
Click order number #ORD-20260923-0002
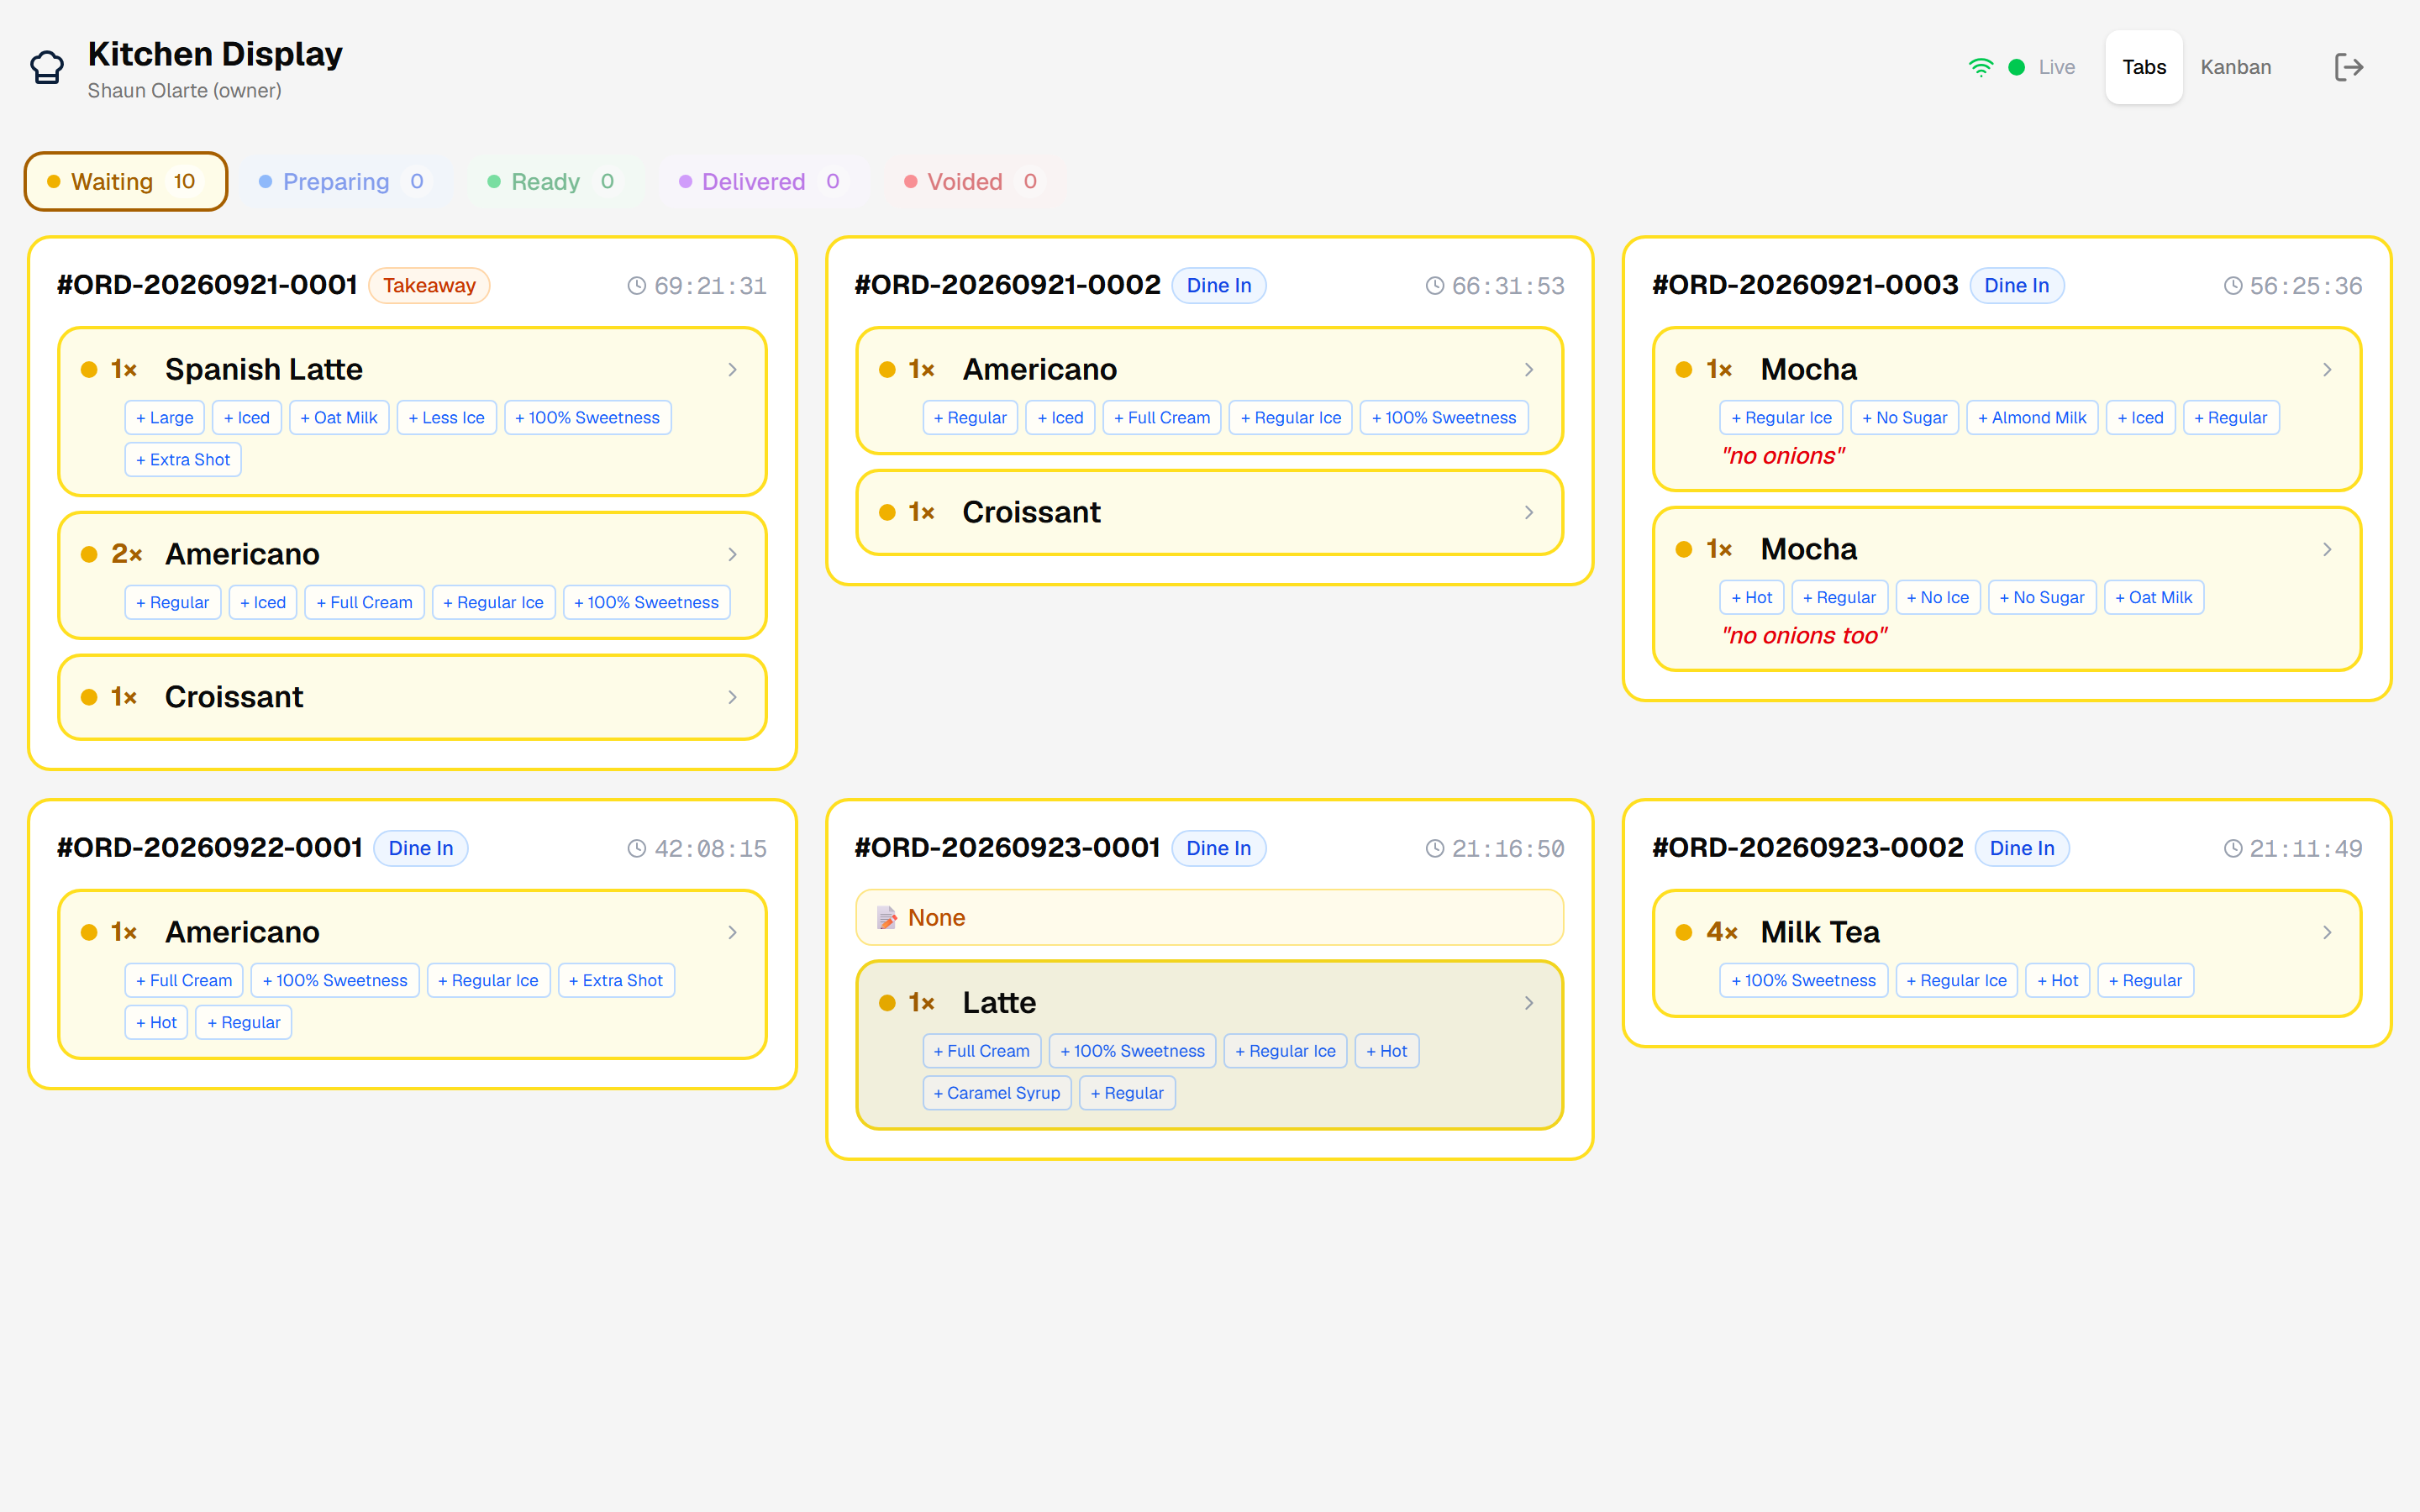1807,848
